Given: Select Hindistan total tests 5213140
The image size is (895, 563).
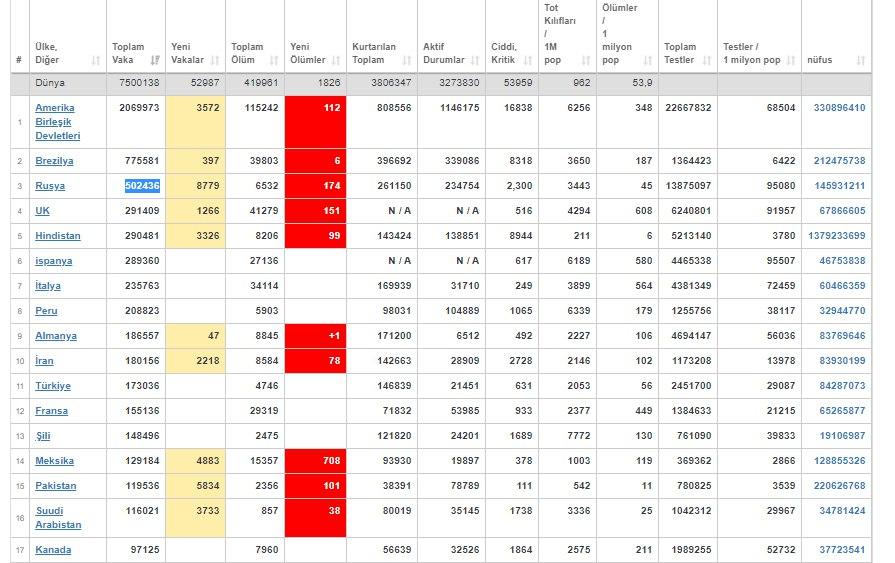Looking at the screenshot, I should tap(691, 236).
